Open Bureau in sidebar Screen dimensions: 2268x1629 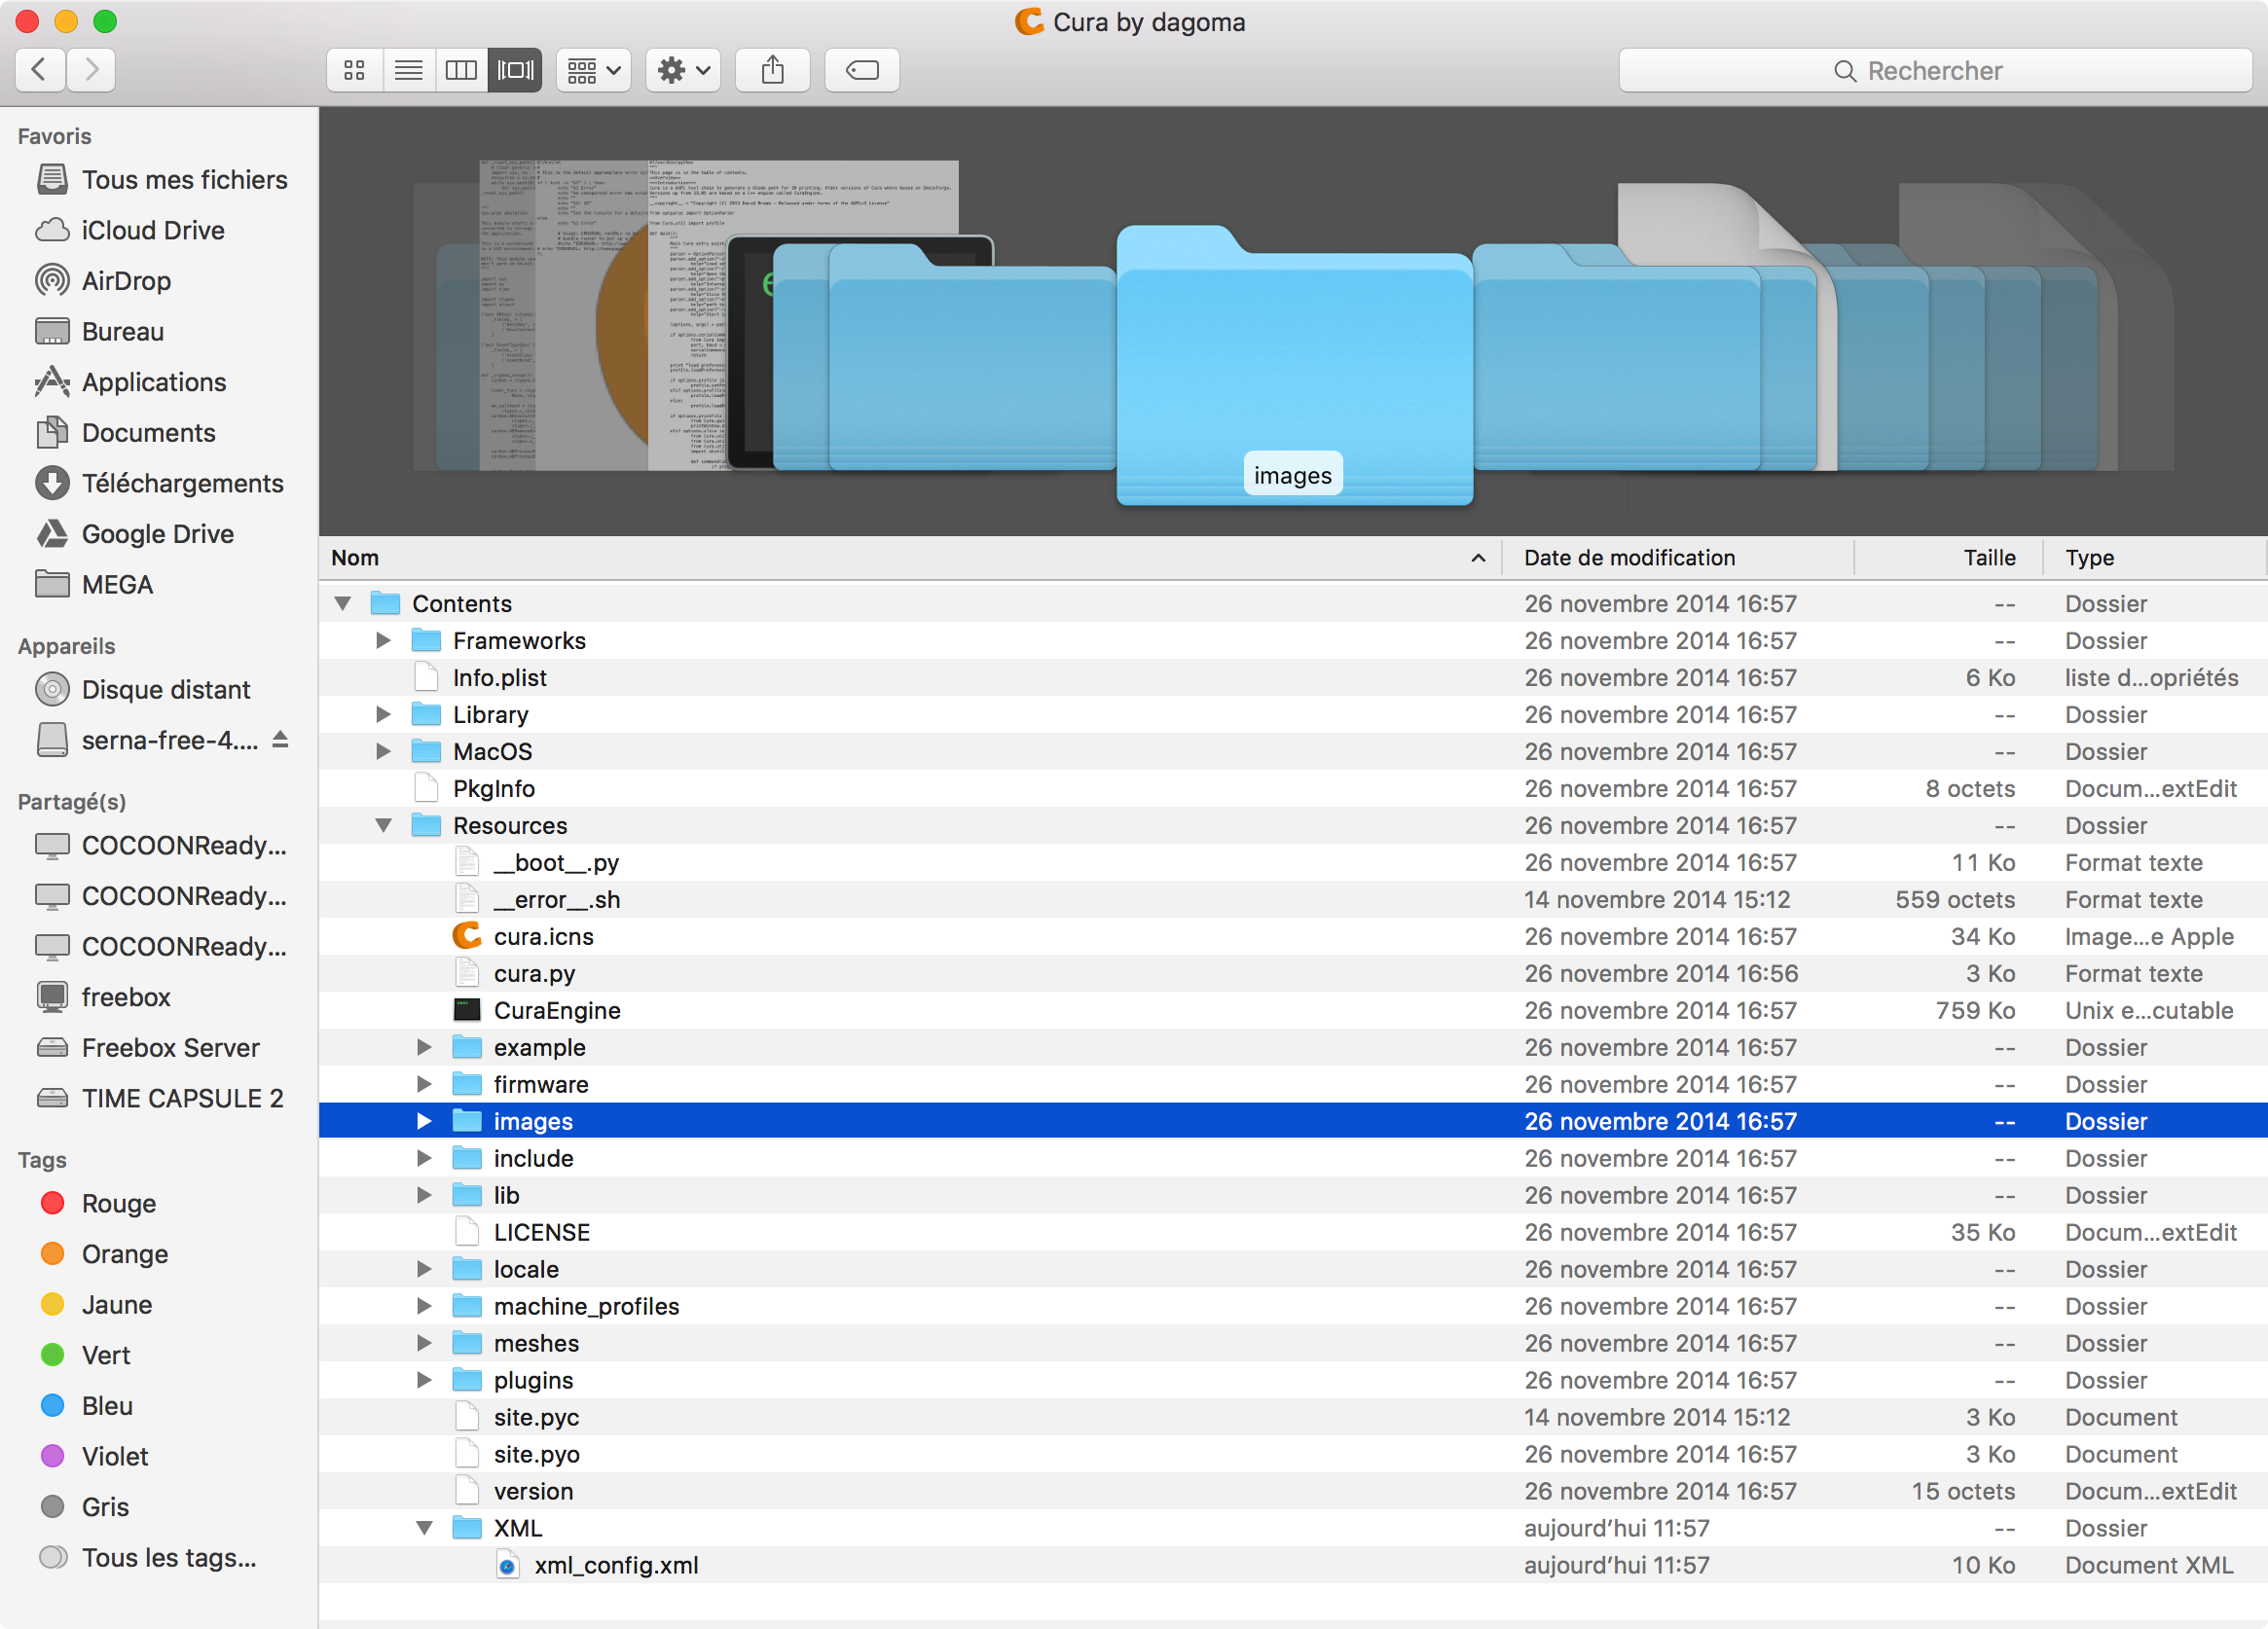[x=99, y=332]
